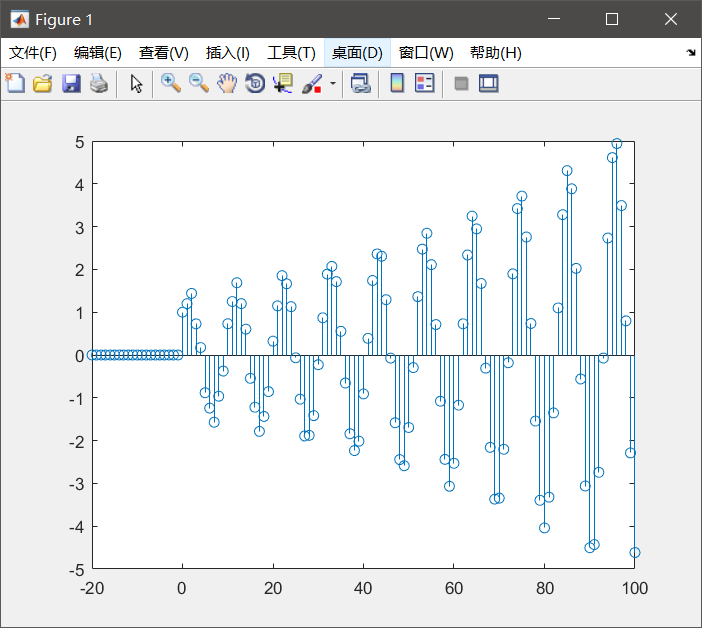The height and width of the screenshot is (628, 702).
Task: Activate the Zoom Out tool
Action: click(x=199, y=83)
